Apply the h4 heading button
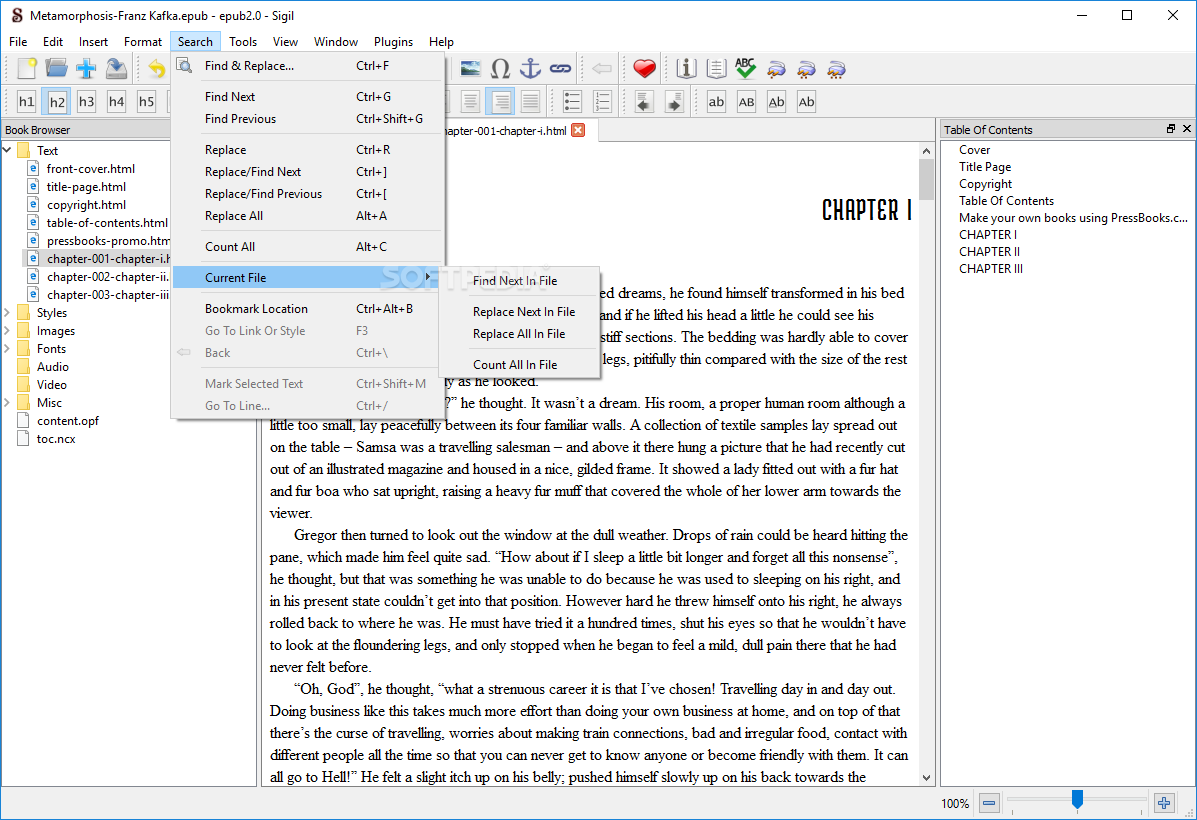The image size is (1197, 820). click(x=116, y=102)
